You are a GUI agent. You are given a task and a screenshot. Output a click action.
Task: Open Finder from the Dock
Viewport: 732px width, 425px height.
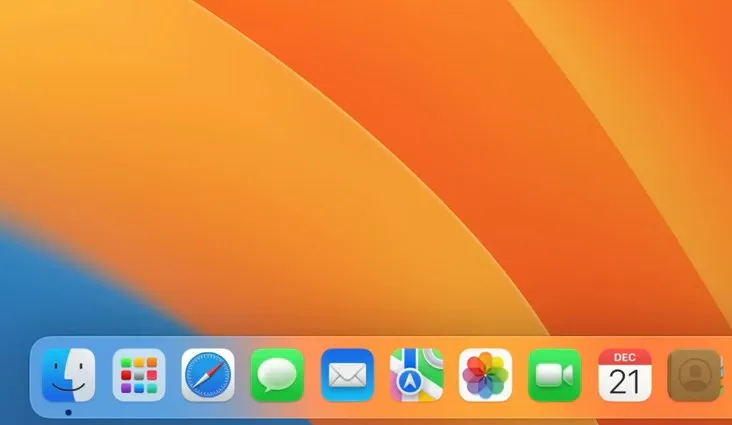[x=69, y=375]
